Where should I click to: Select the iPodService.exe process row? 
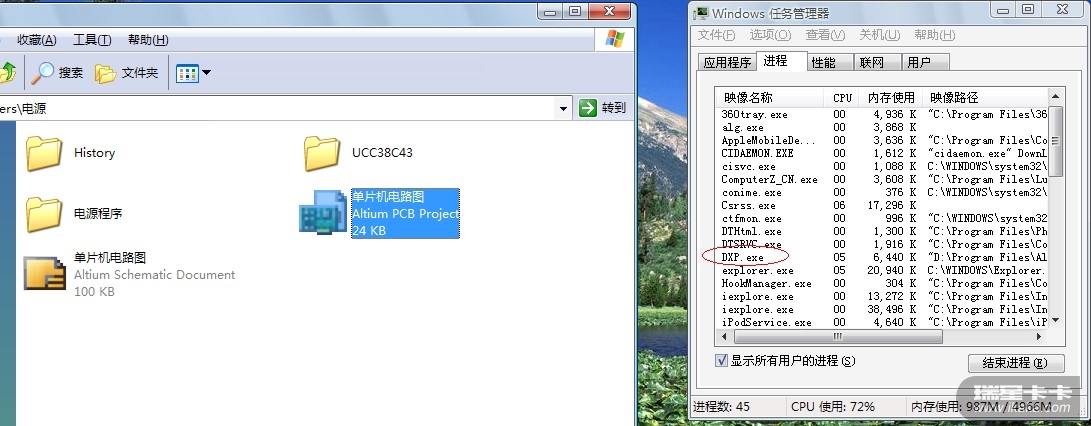click(882, 322)
